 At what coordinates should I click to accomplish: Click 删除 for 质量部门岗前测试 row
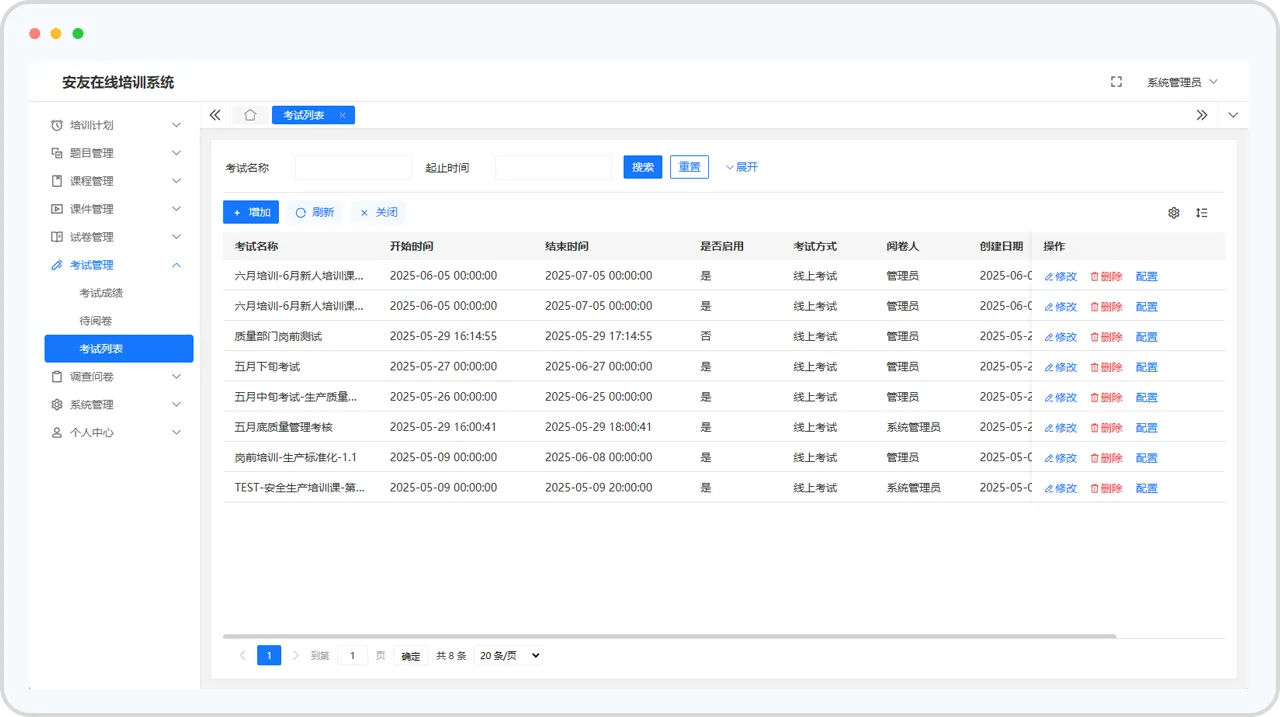(x=1106, y=337)
